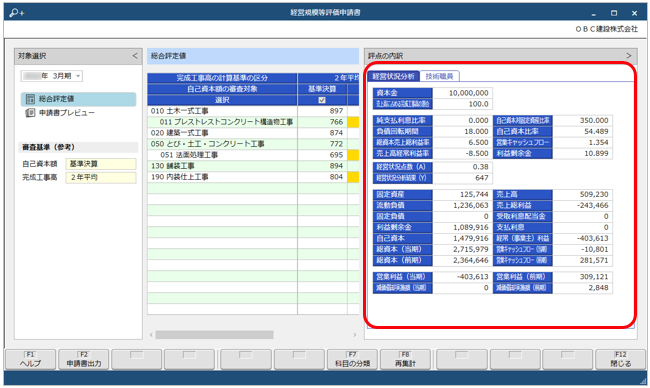
Task: Click the 営業利益（前期） value 309,121
Action: click(x=582, y=276)
